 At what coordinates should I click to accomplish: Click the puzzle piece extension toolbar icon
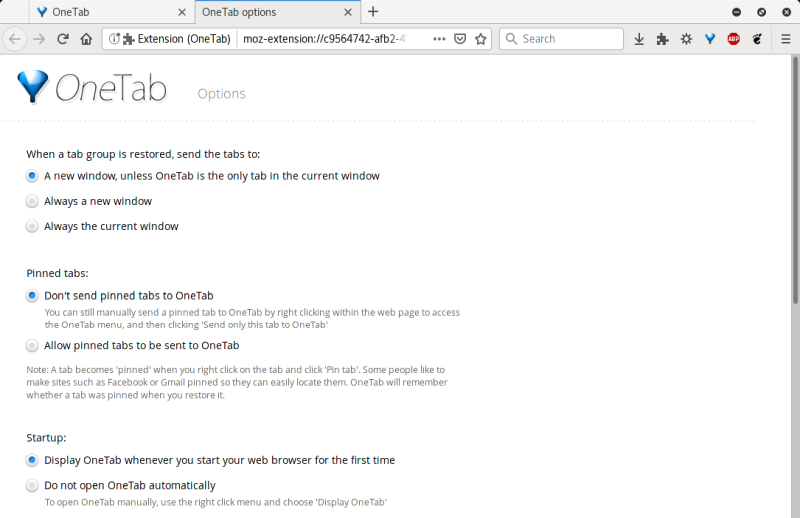pos(662,39)
